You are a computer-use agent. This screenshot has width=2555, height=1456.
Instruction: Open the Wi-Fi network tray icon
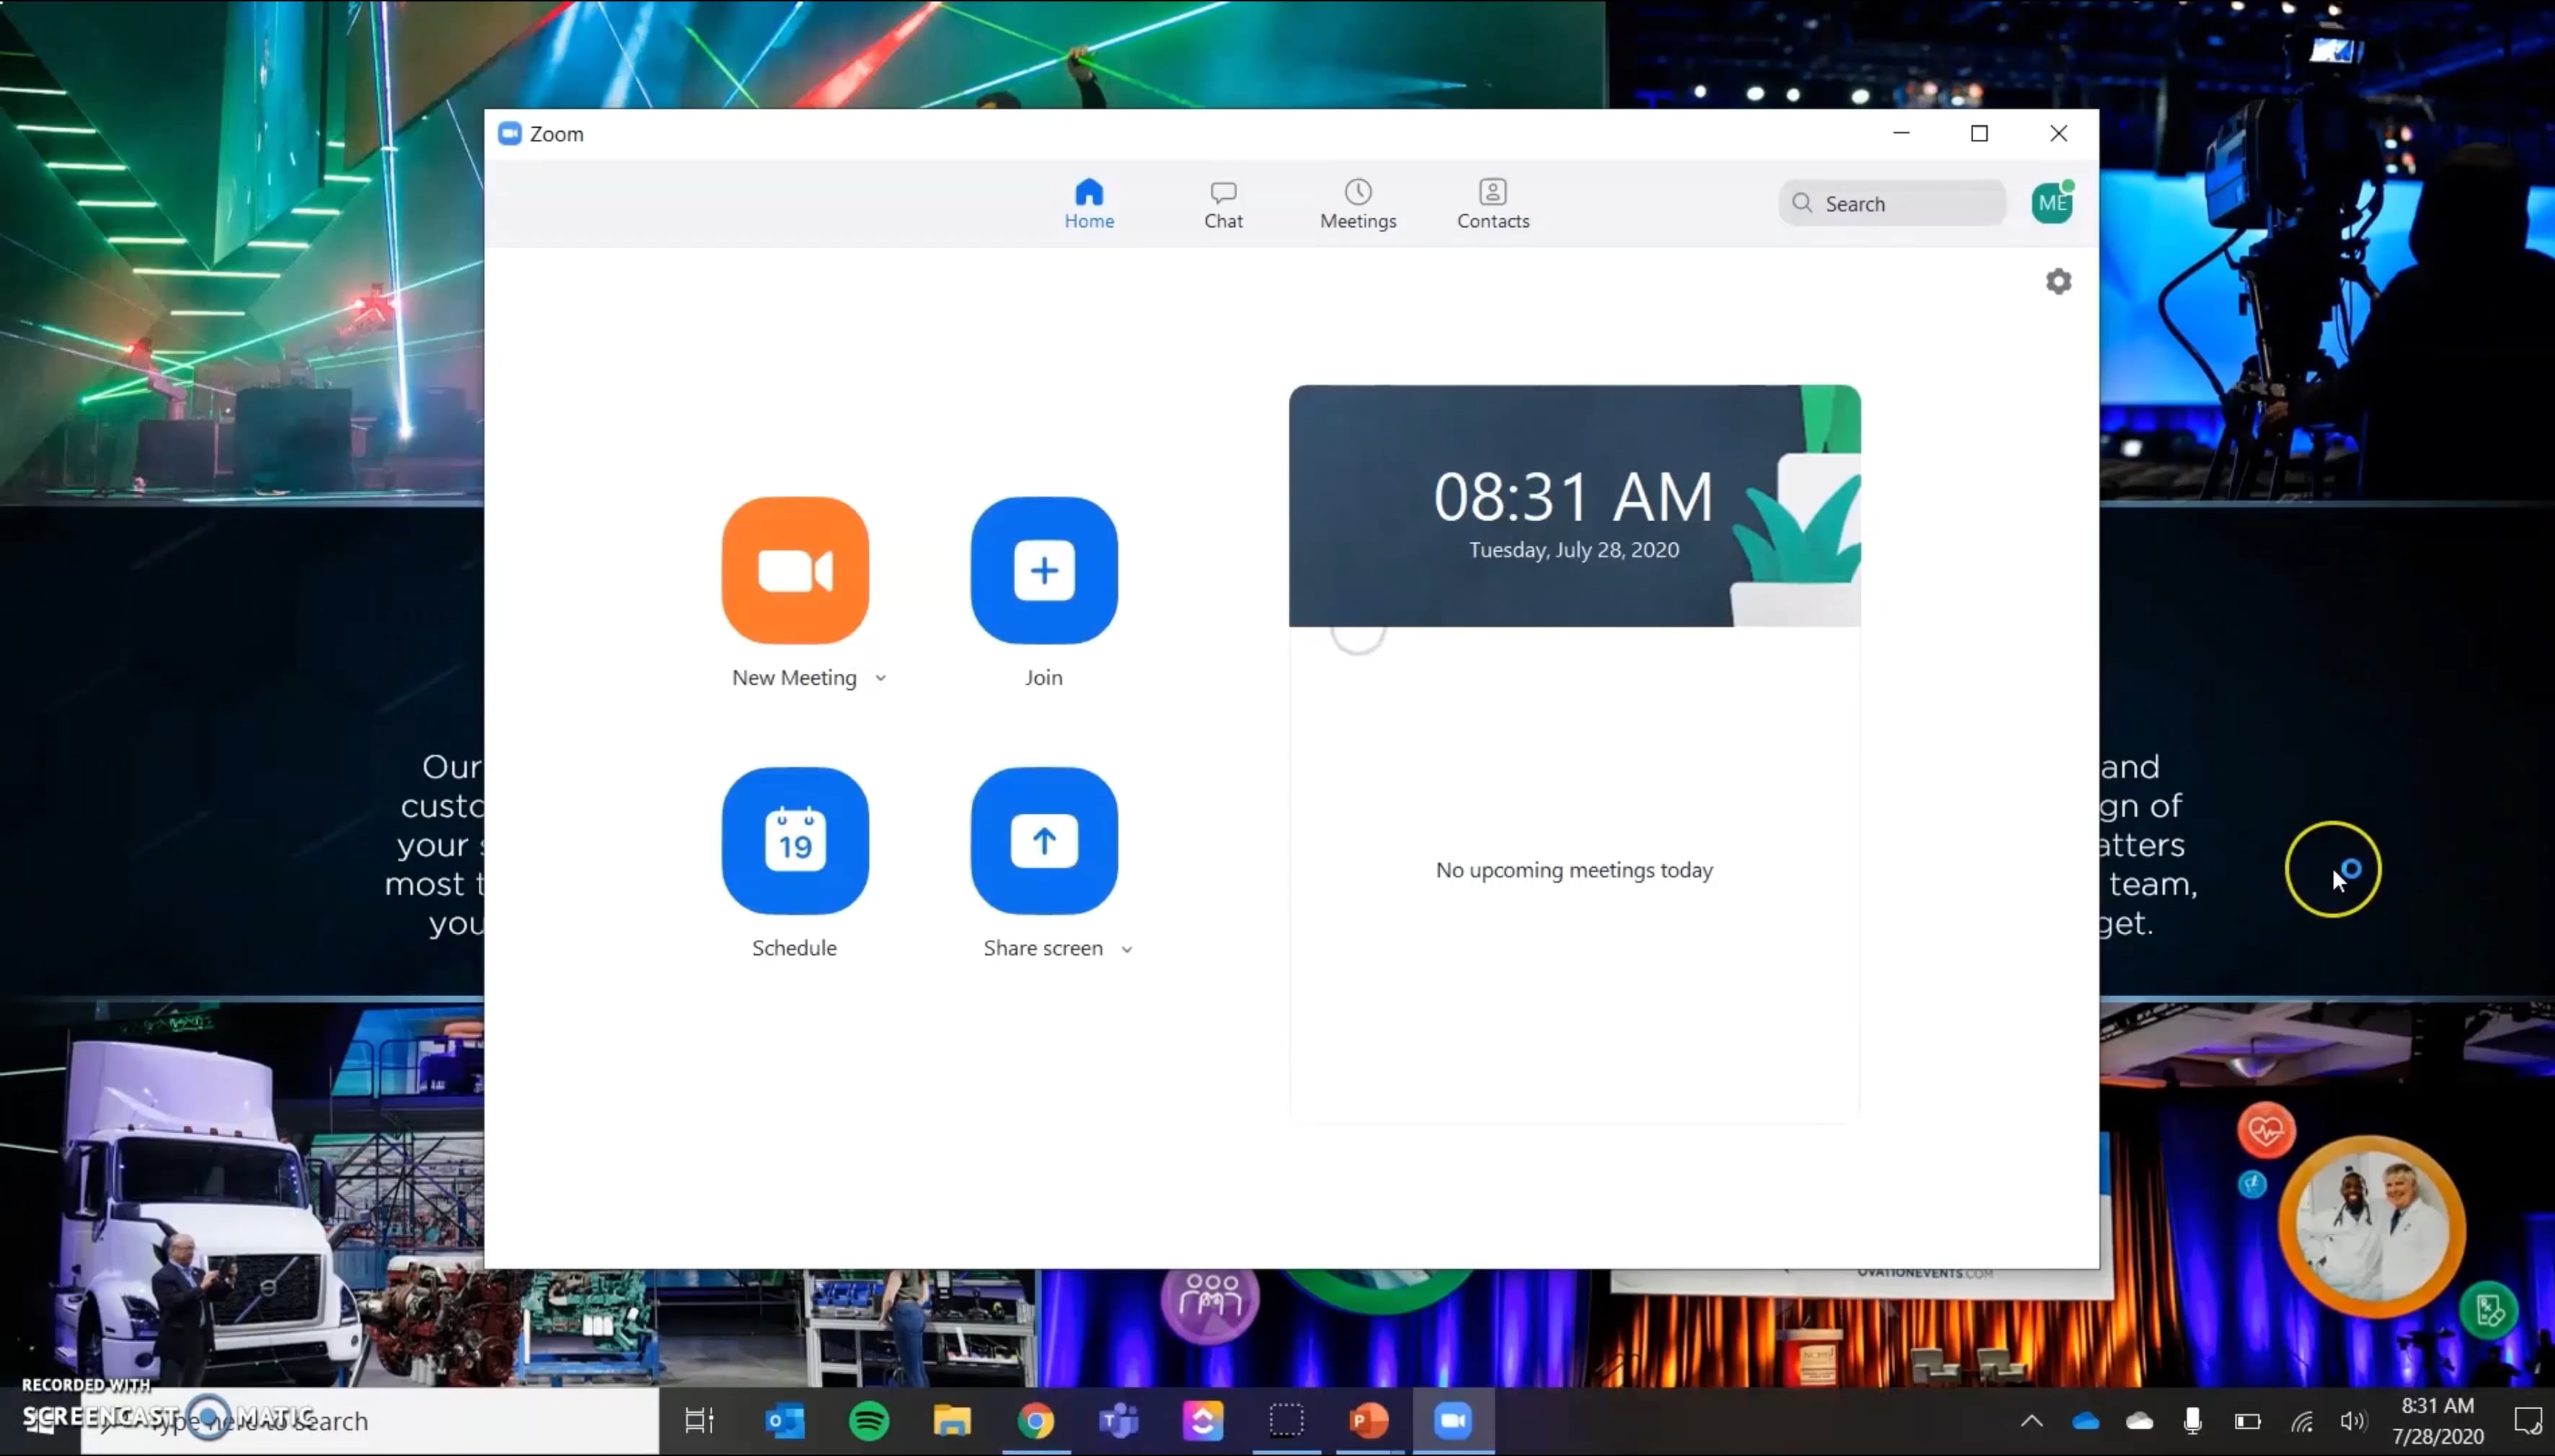pos(2301,1421)
